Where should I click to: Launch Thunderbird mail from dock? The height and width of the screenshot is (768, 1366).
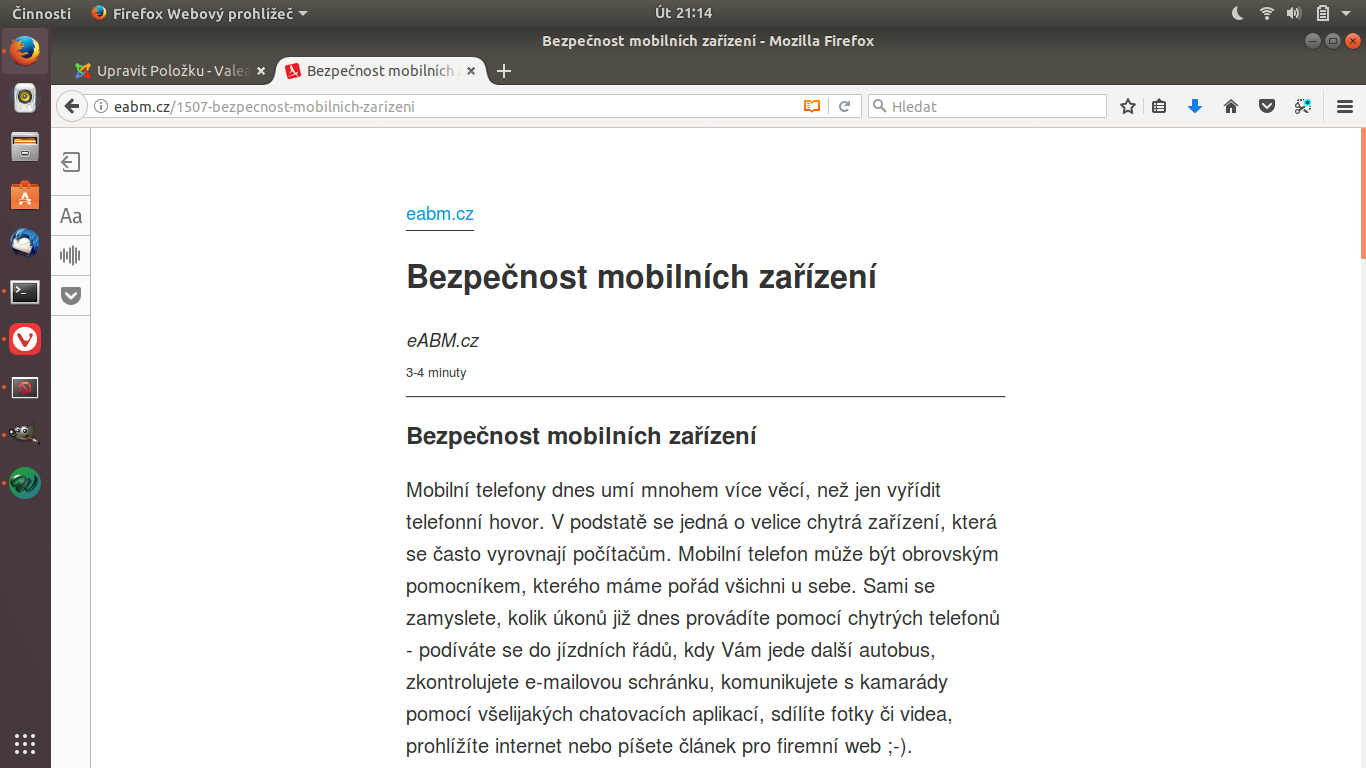click(x=25, y=243)
